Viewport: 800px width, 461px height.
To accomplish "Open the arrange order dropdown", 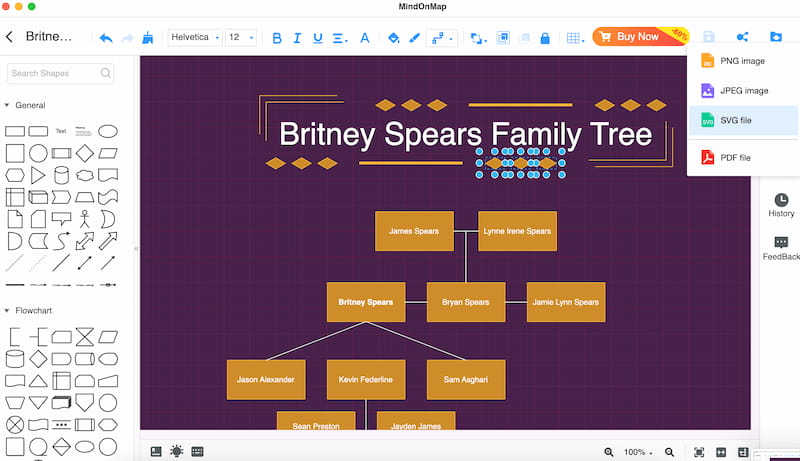I will click(478, 38).
